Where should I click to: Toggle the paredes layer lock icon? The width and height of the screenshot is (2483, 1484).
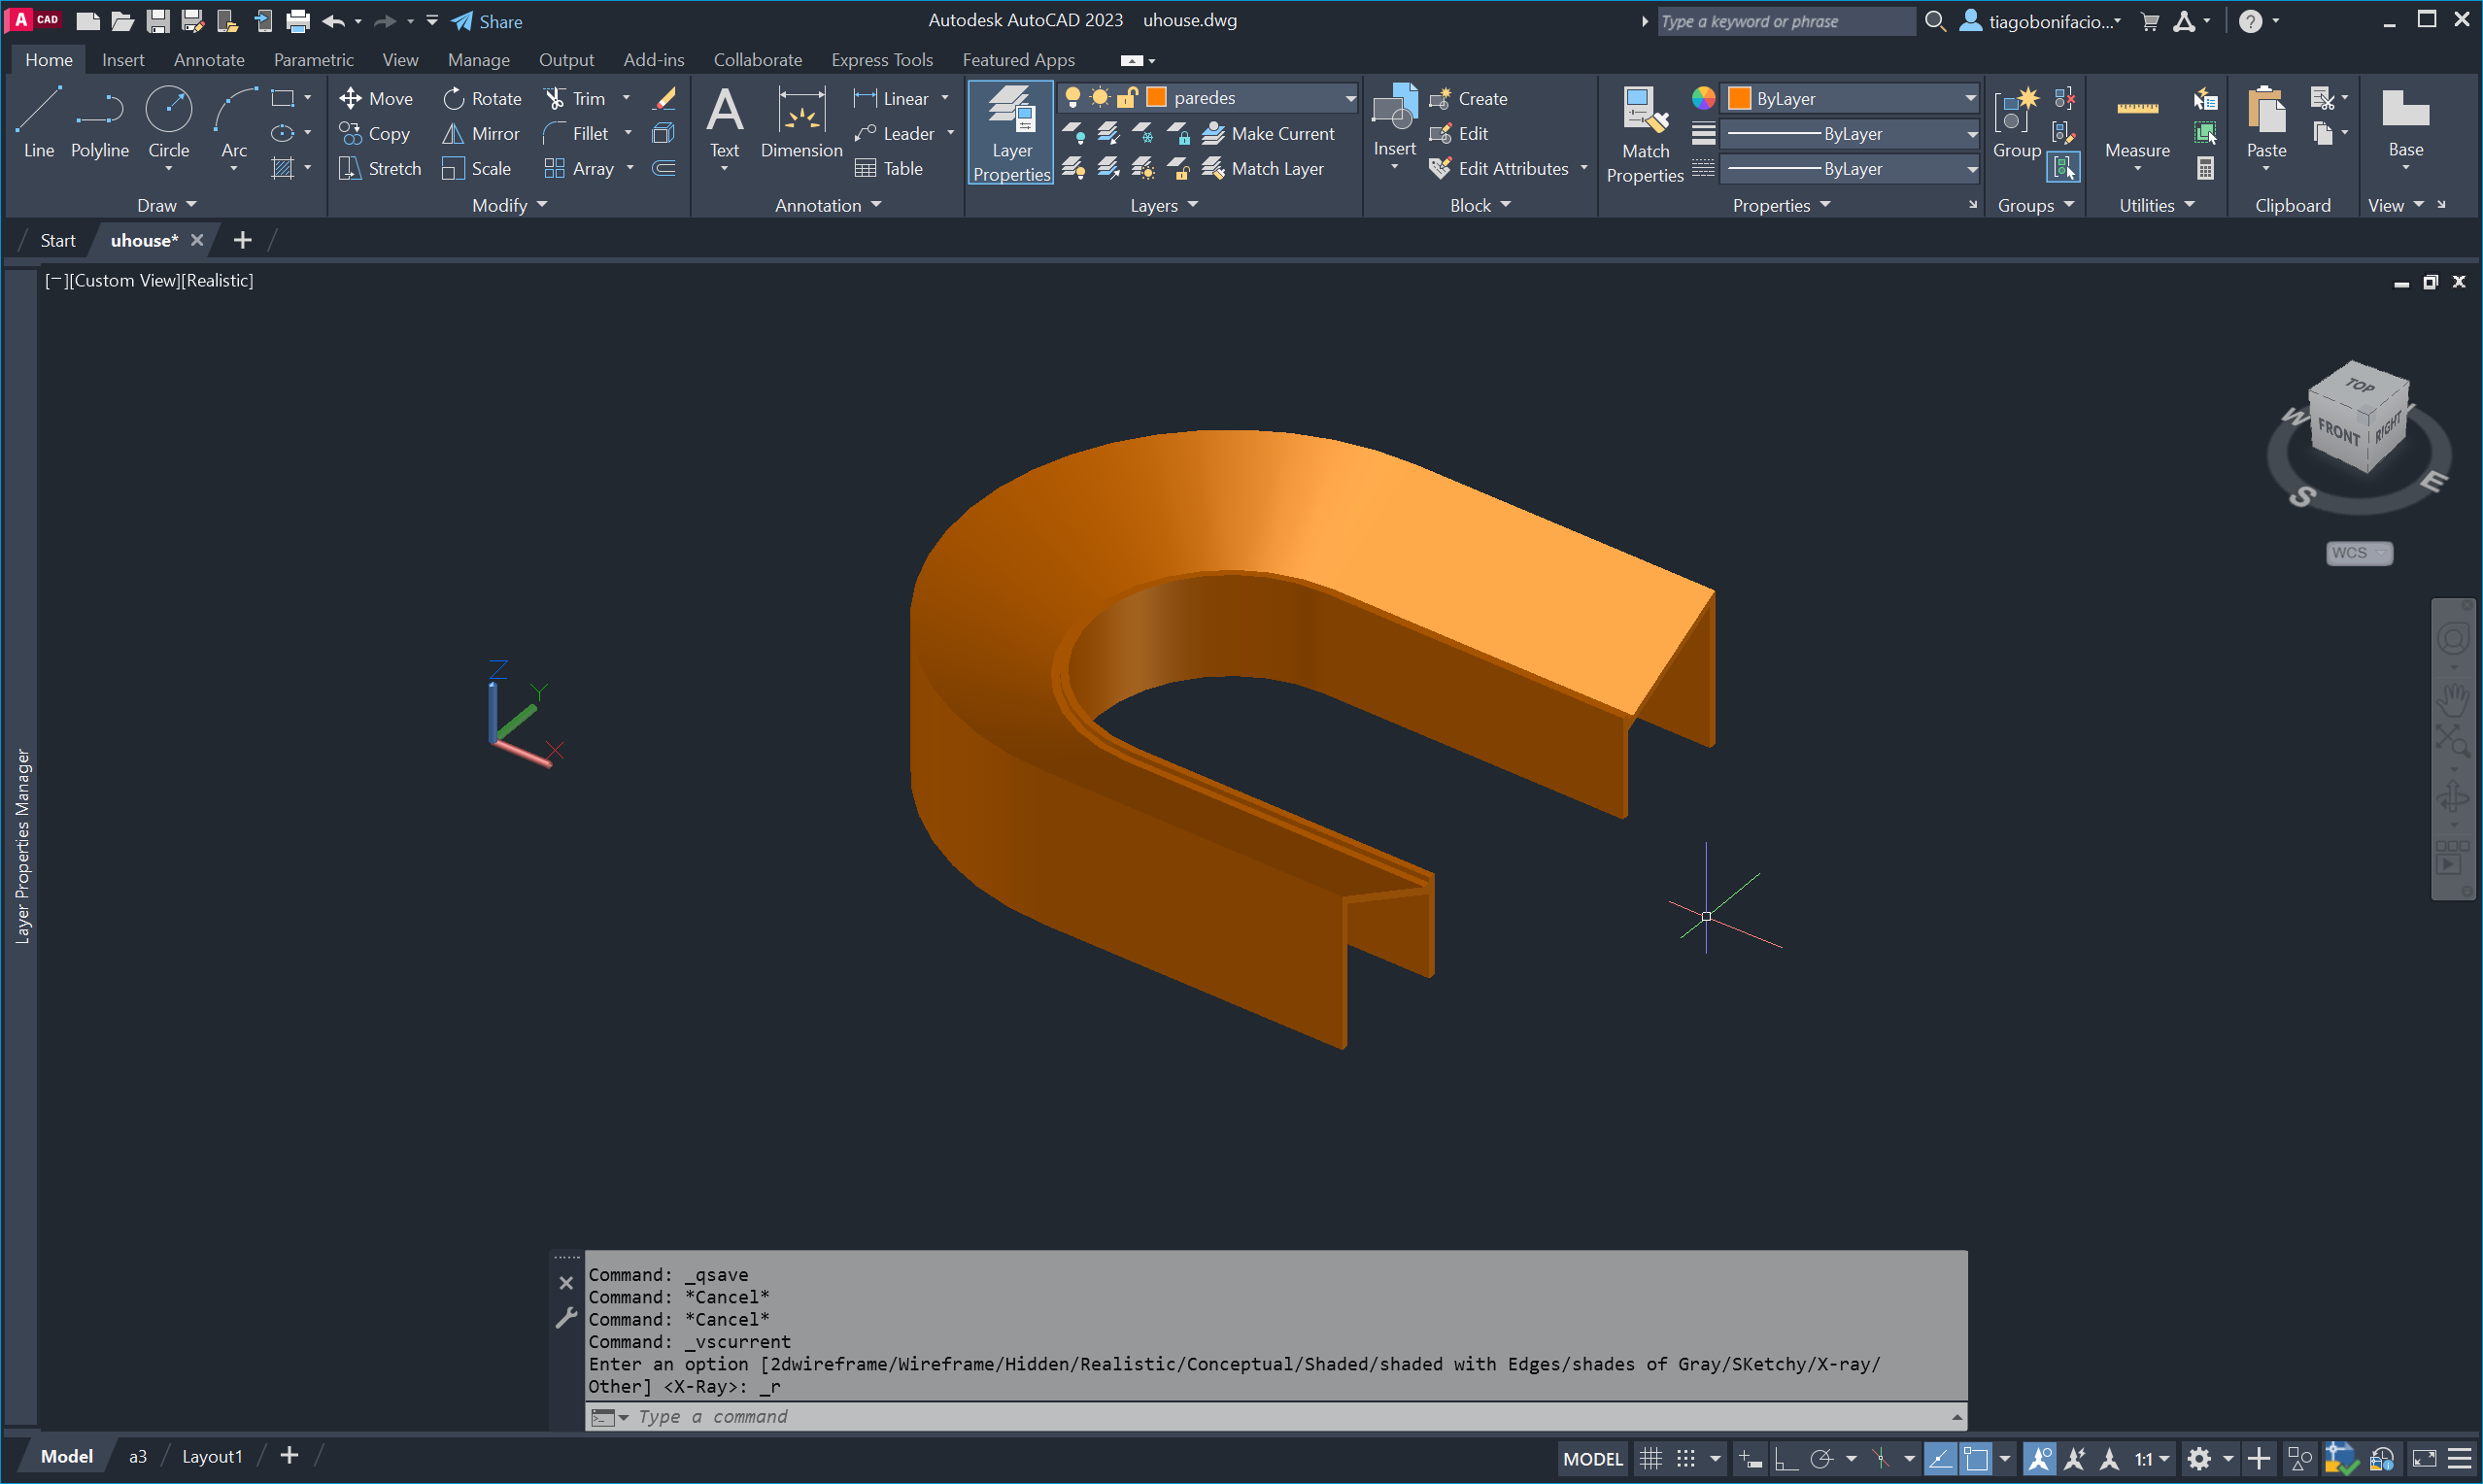pos(1127,97)
